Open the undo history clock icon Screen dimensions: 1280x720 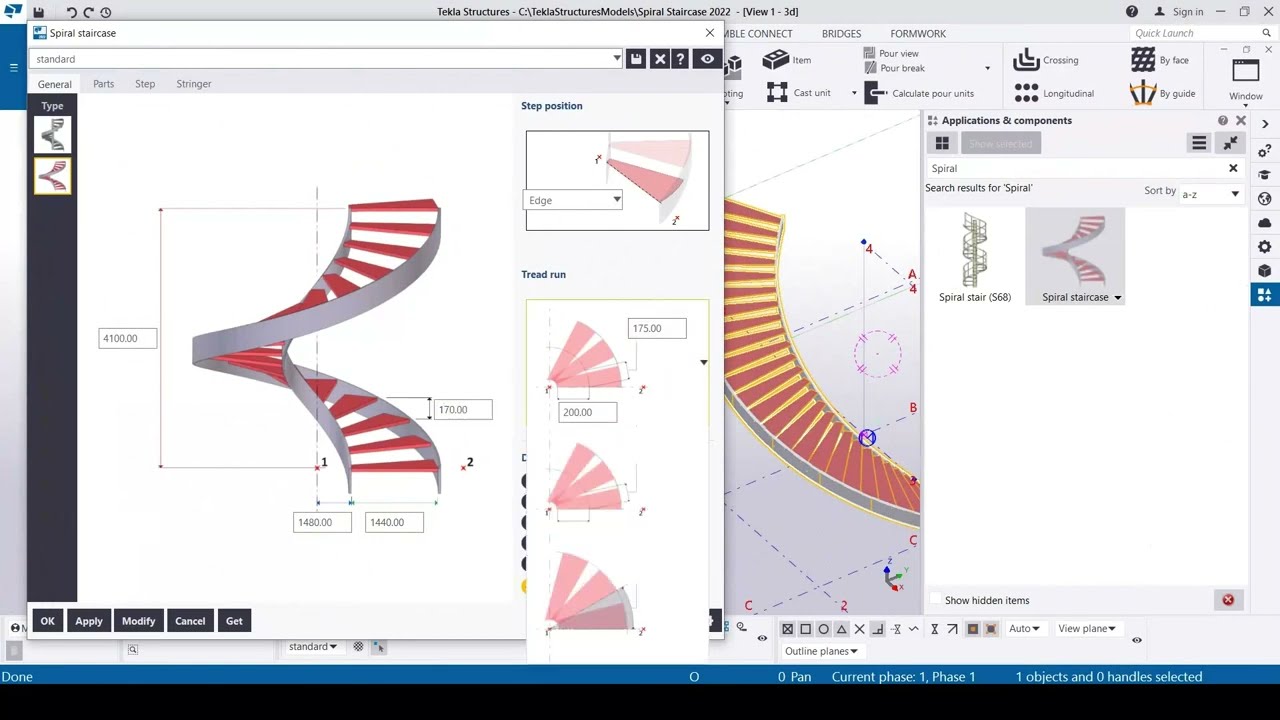[x=105, y=12]
